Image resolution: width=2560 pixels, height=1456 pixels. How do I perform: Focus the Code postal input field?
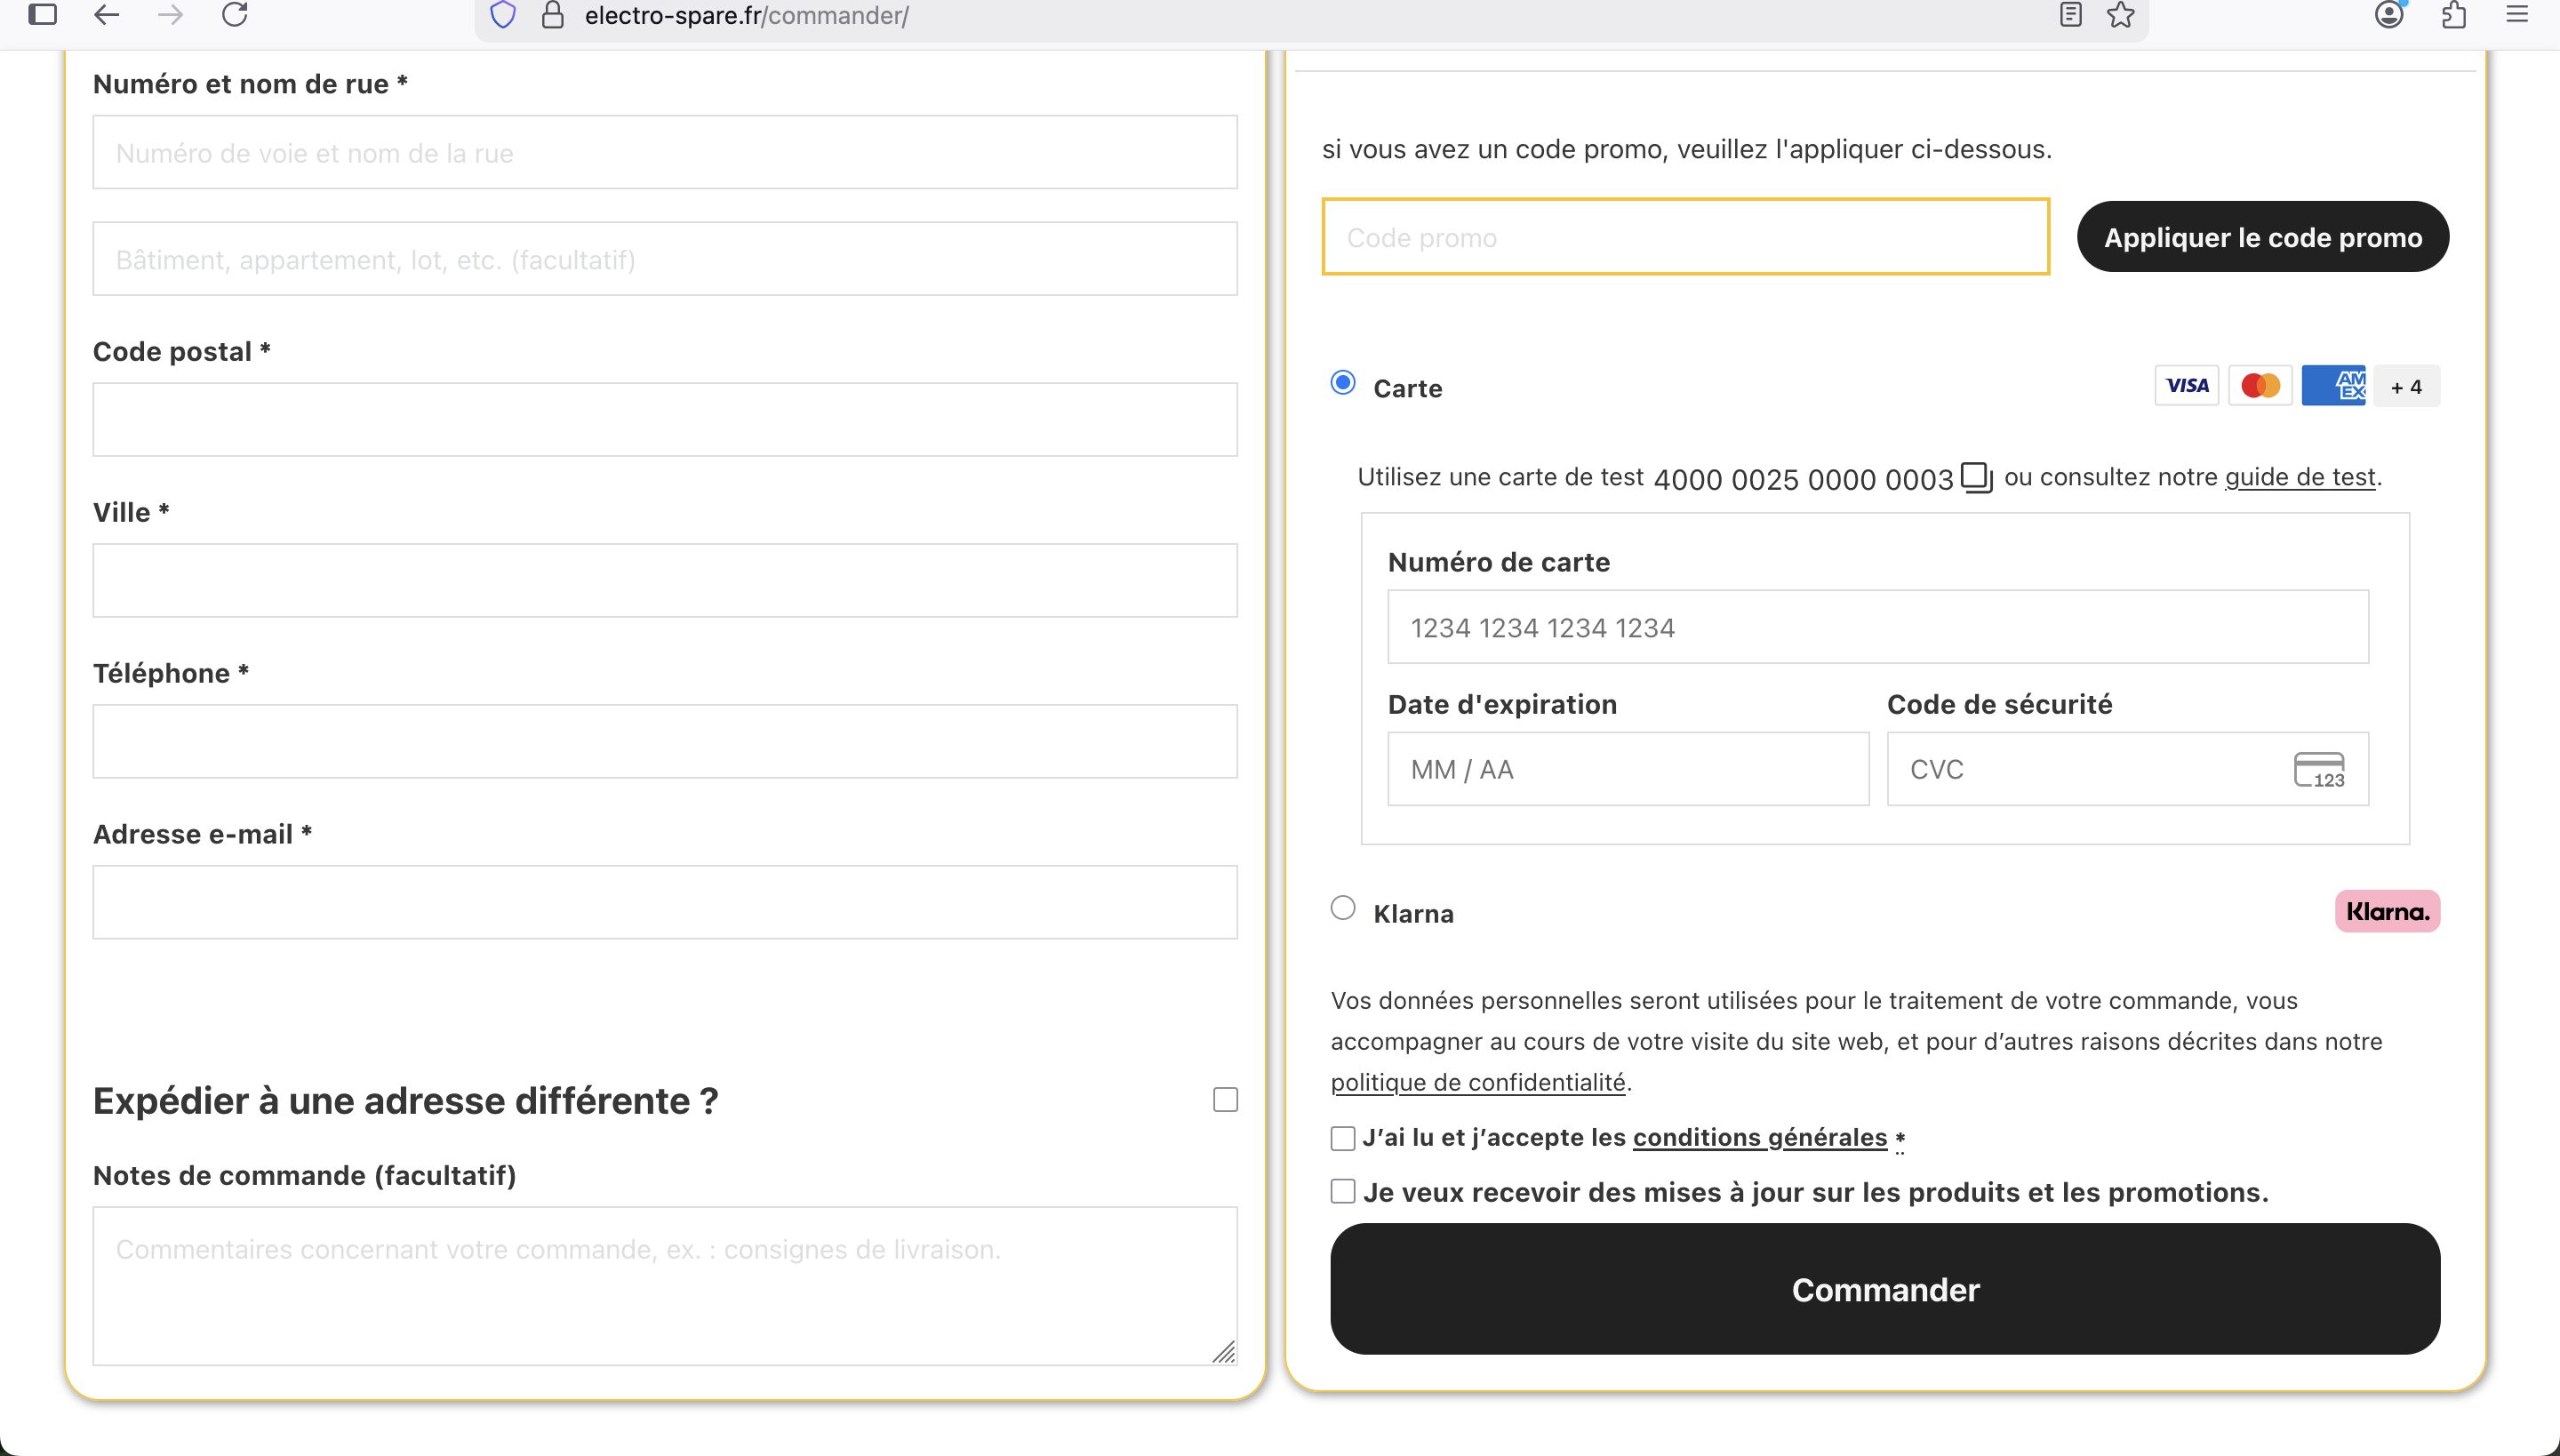click(665, 420)
